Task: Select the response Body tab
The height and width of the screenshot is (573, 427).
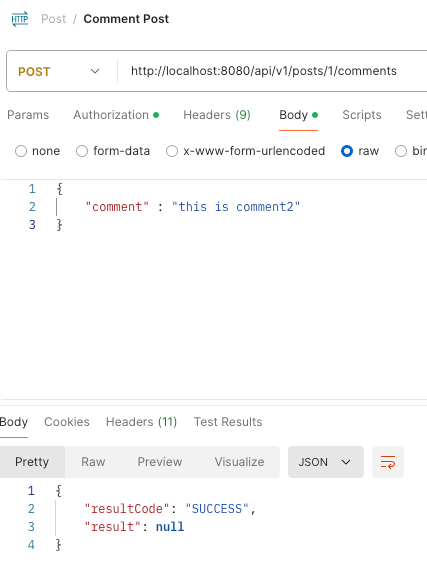Action: click(x=14, y=422)
